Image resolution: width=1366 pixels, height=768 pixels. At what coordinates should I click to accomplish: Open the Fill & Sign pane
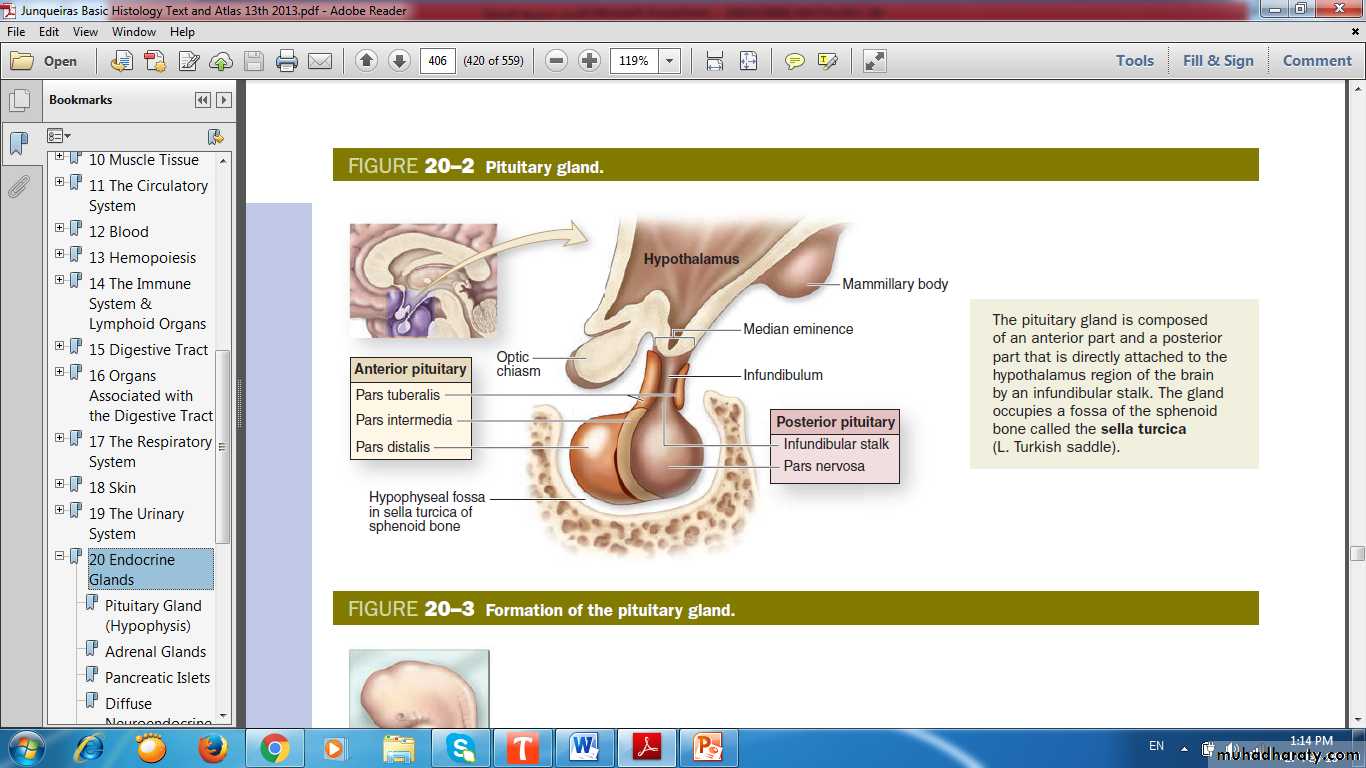[x=1217, y=61]
